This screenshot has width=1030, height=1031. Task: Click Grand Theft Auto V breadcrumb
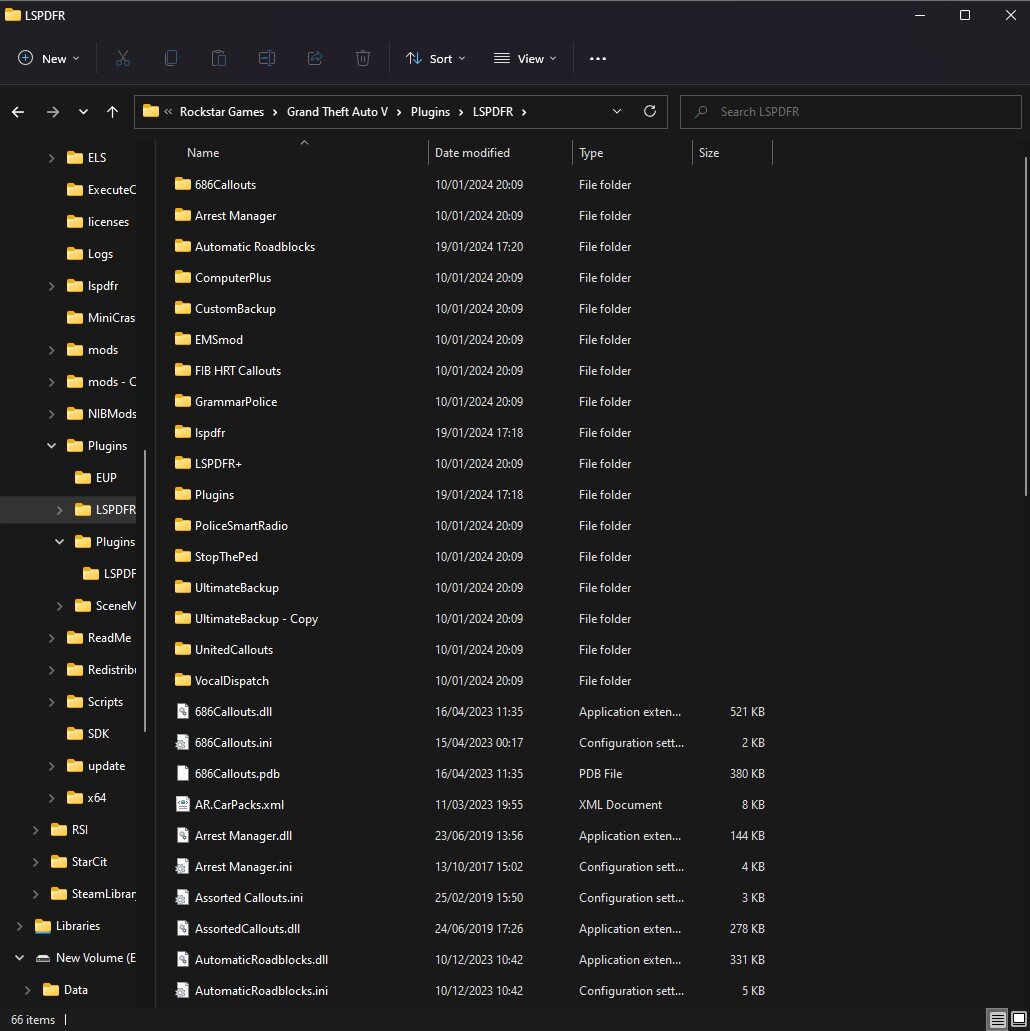[337, 112]
